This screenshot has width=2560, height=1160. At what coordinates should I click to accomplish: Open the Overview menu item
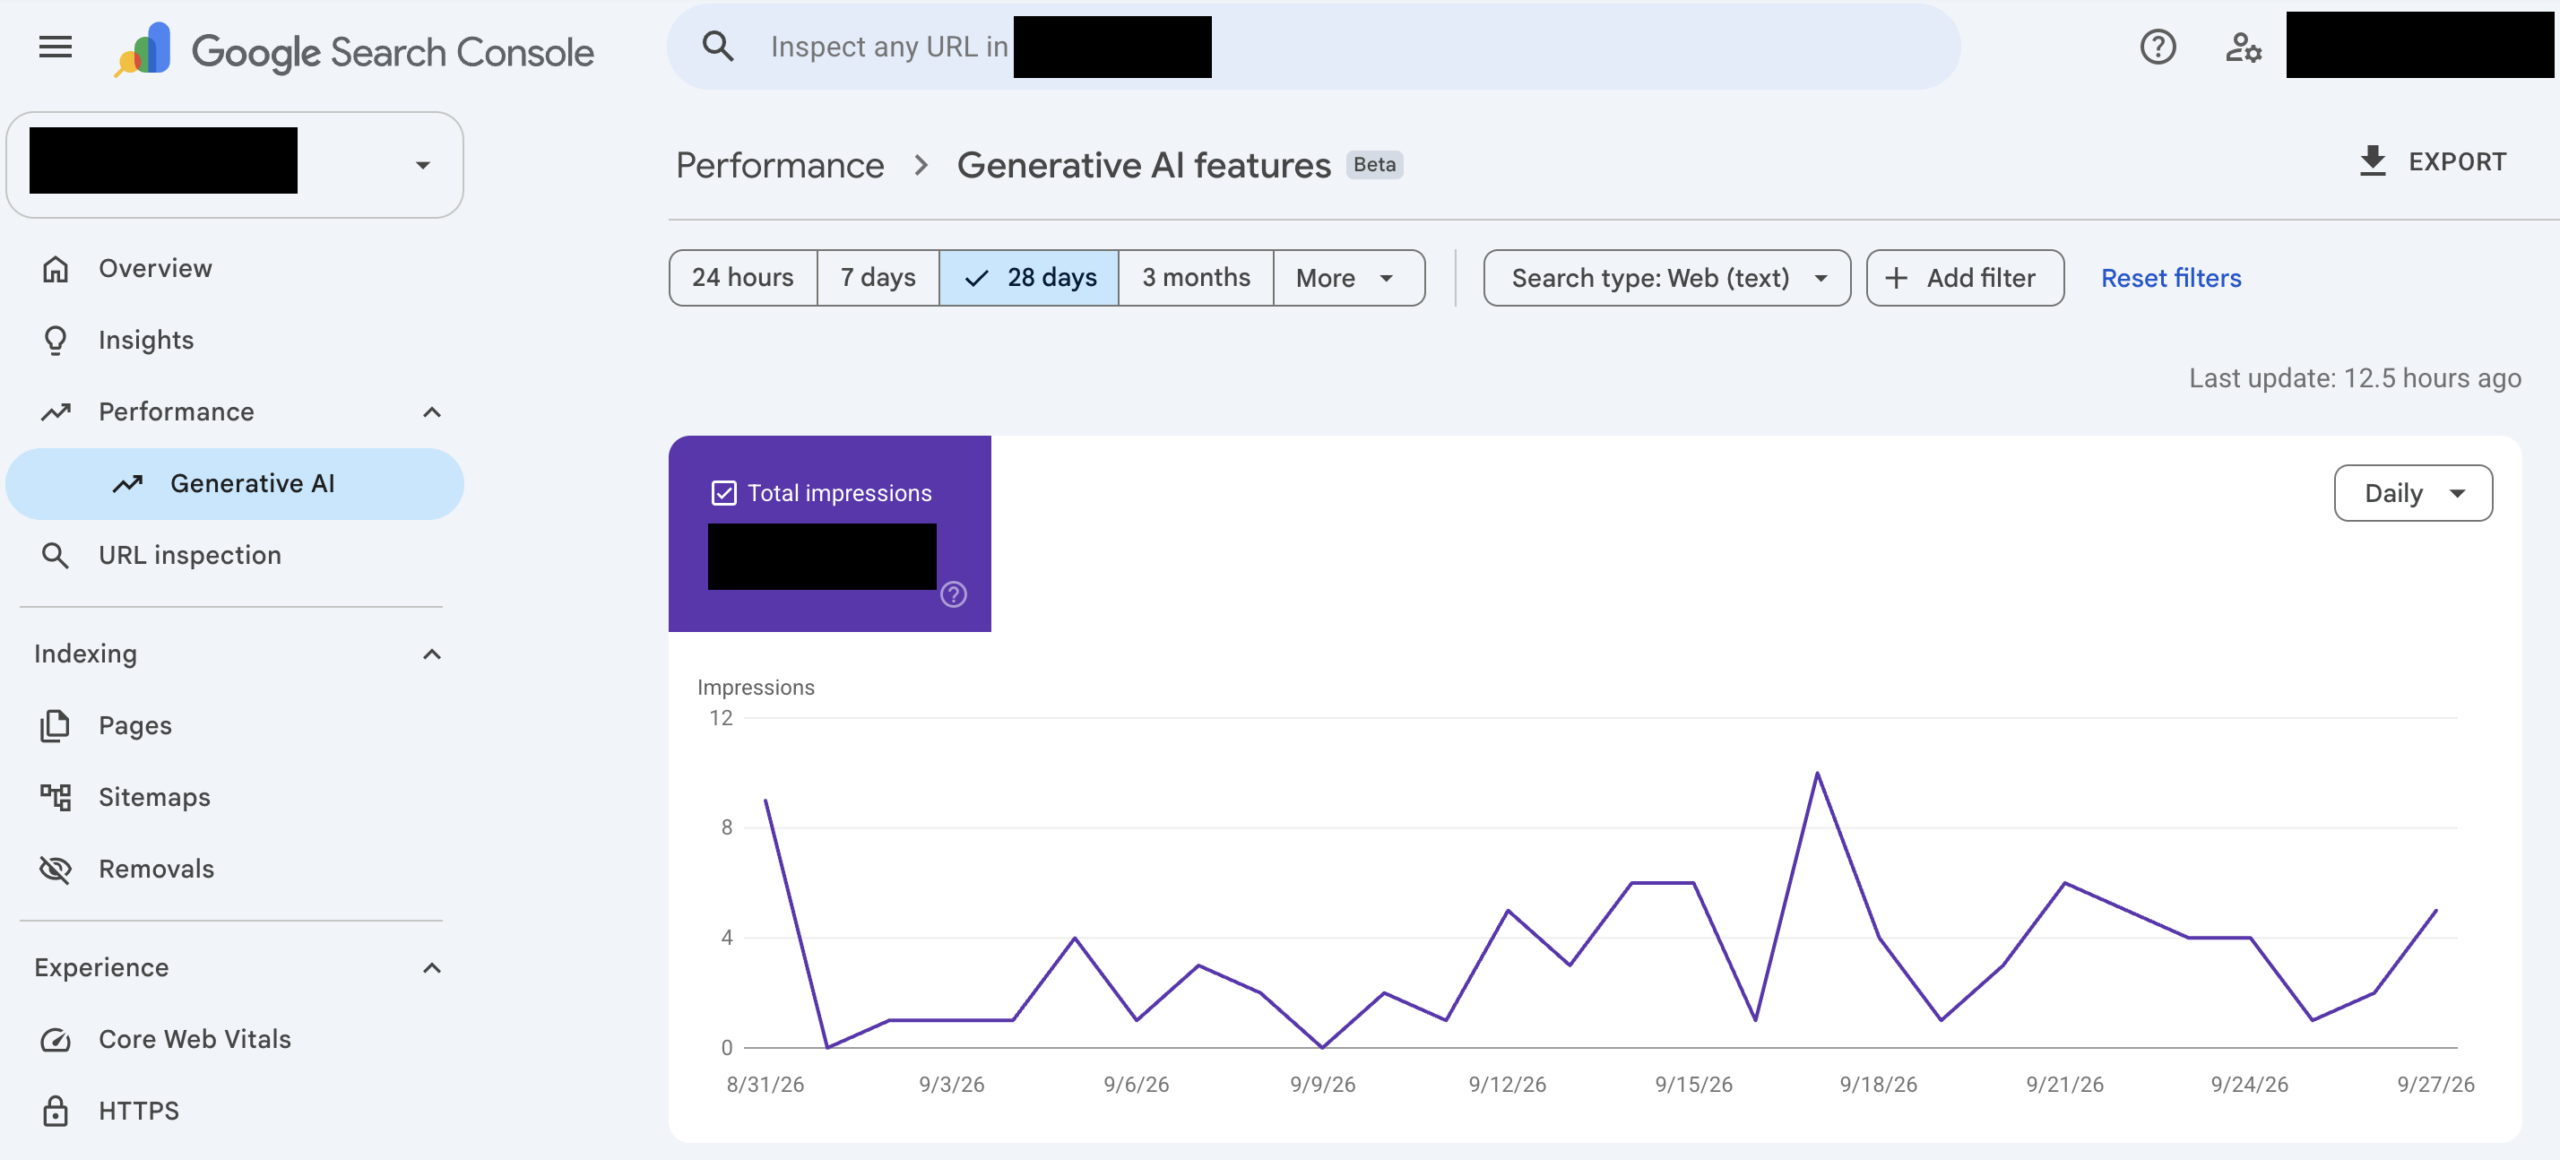coord(235,268)
